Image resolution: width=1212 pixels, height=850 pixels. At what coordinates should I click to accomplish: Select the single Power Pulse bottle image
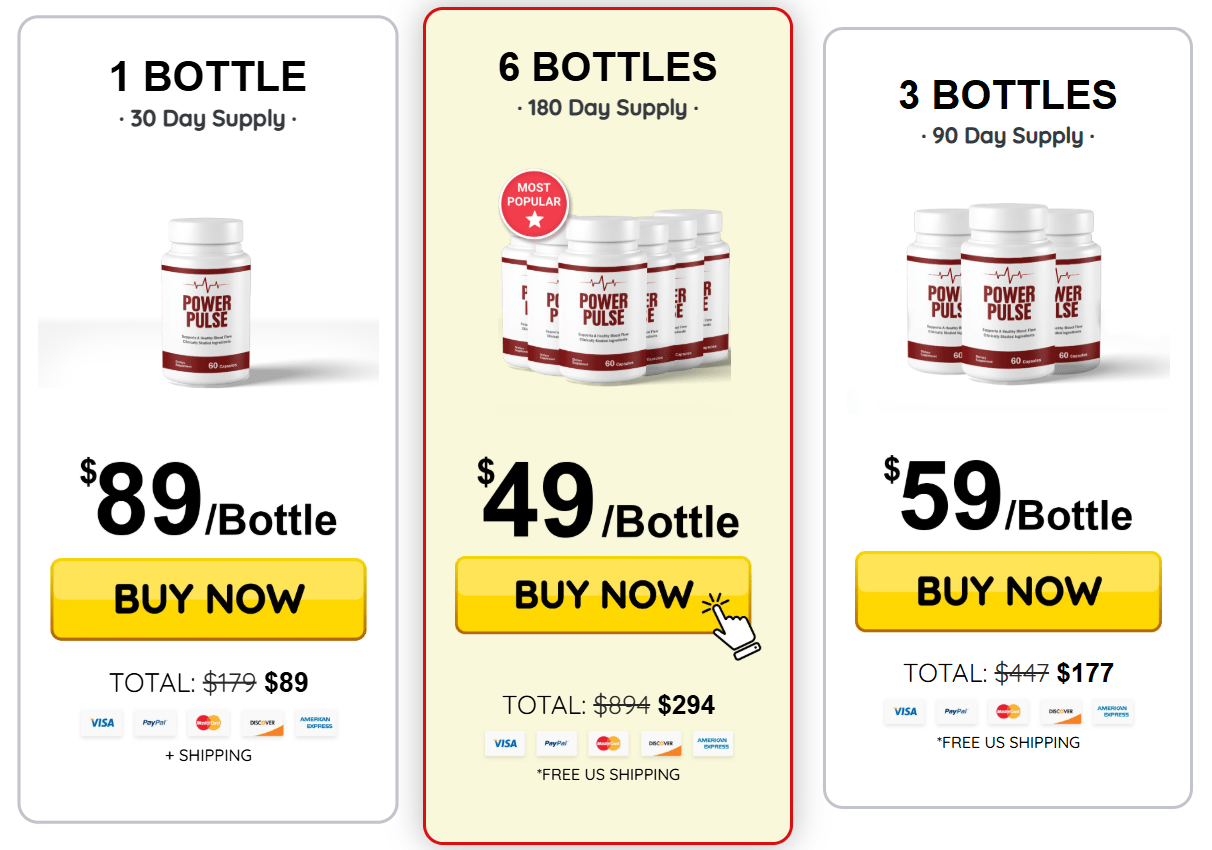(x=208, y=301)
